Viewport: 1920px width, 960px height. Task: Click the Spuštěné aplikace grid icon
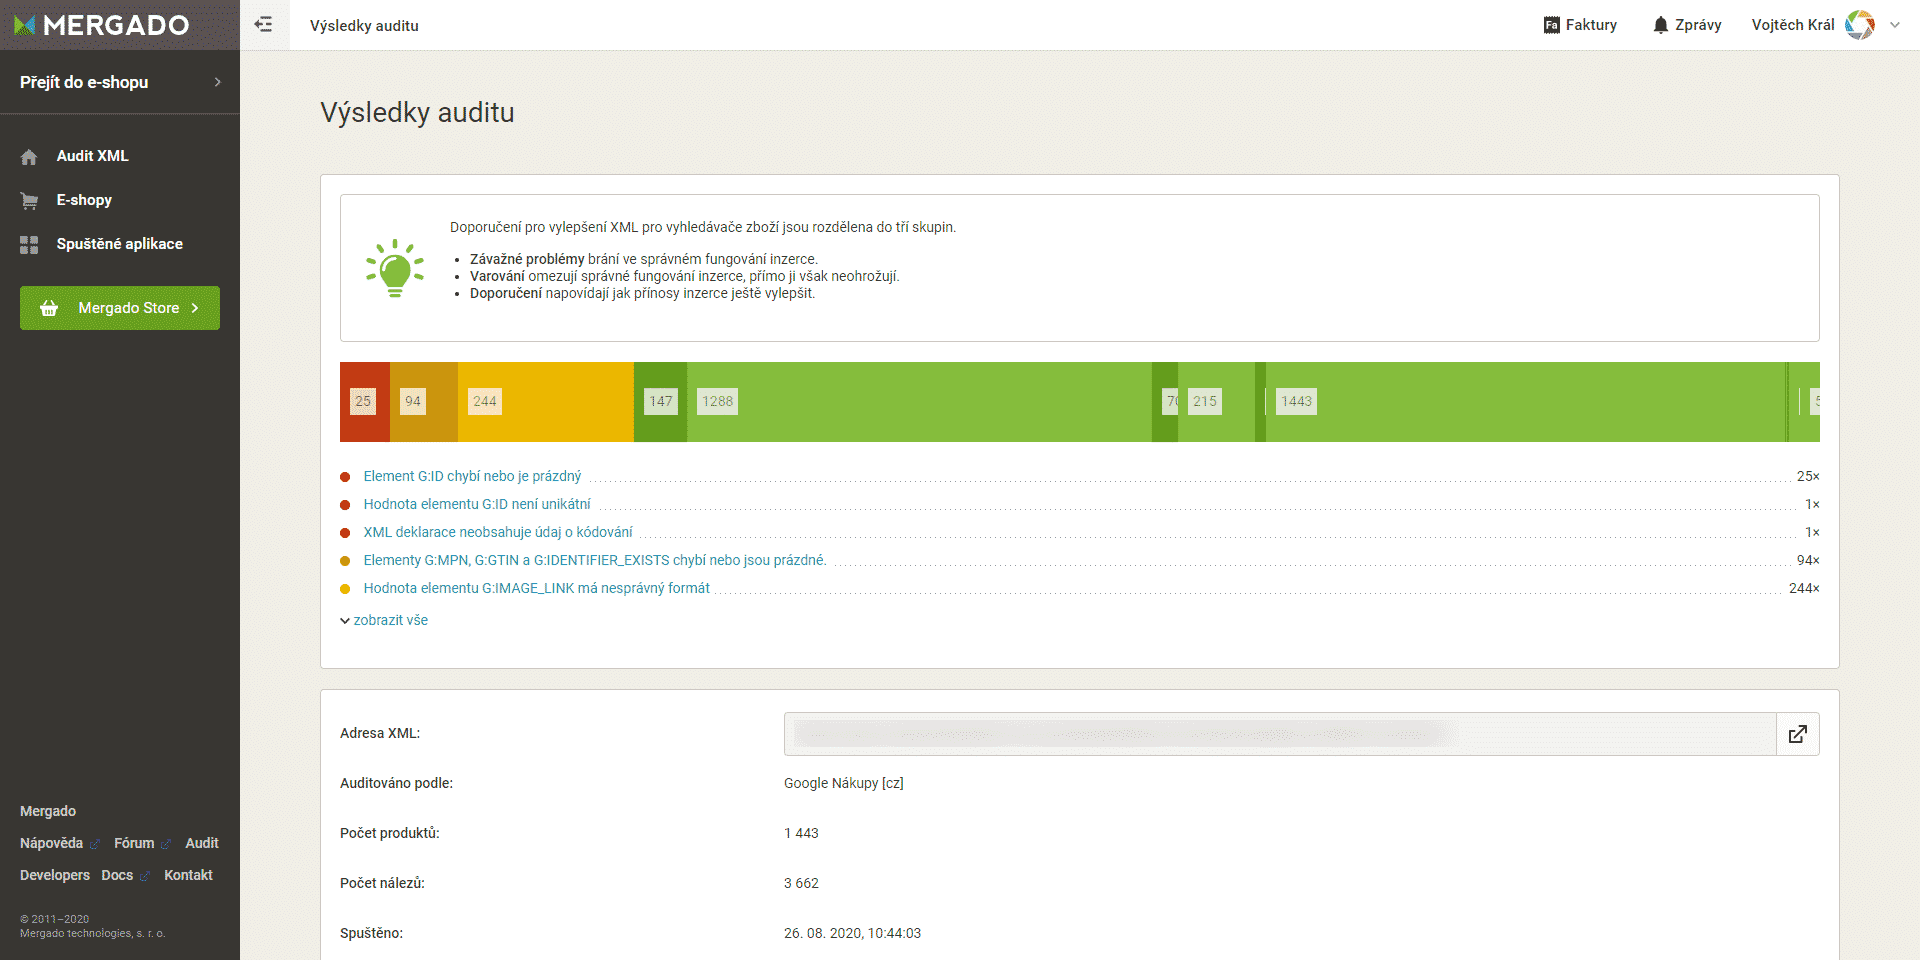[x=29, y=245]
